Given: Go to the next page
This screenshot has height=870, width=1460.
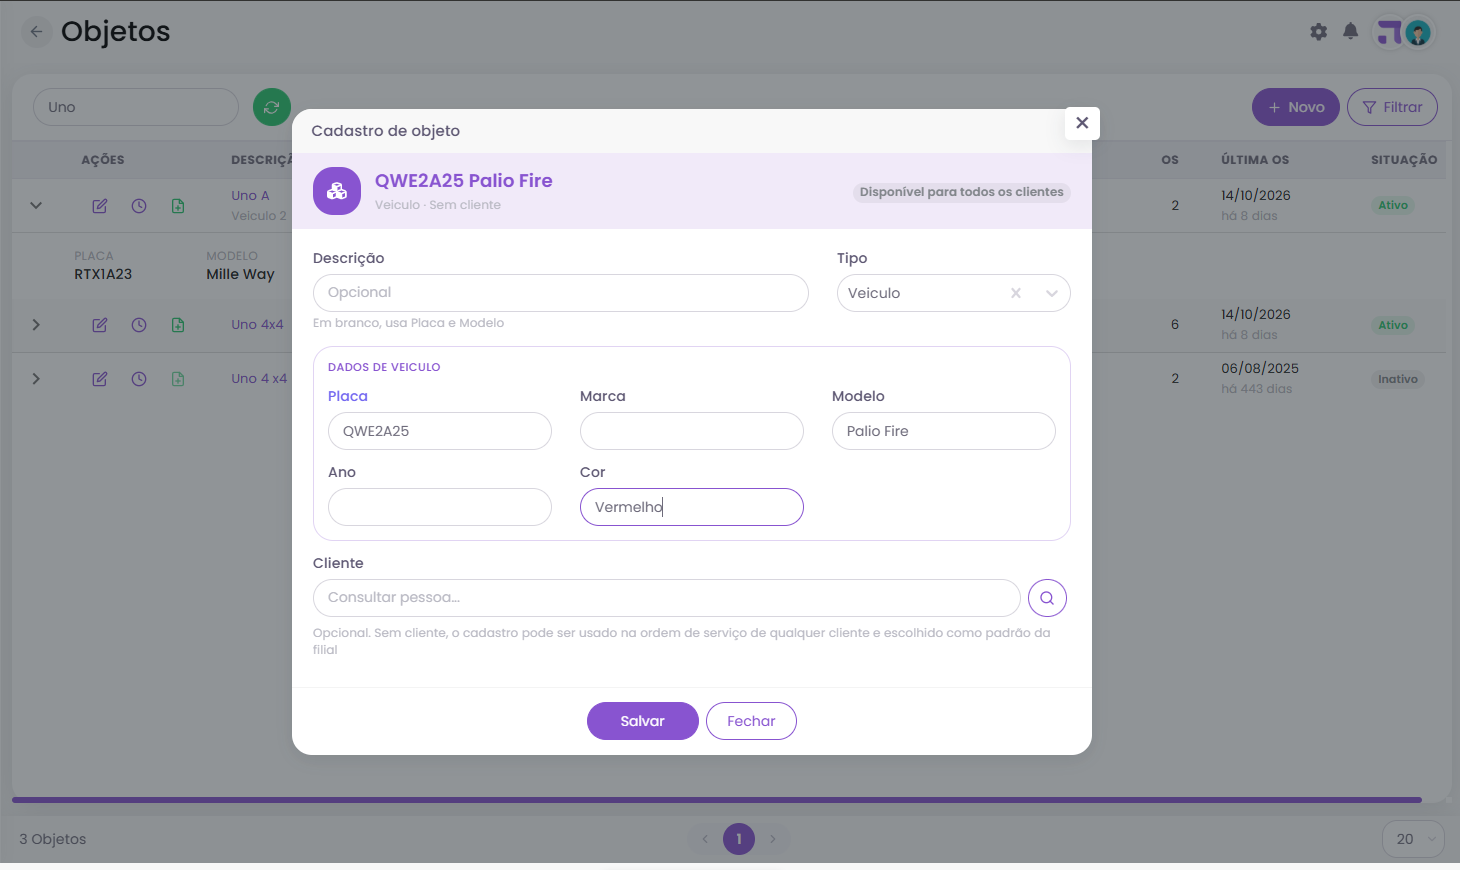Looking at the screenshot, I should 773,839.
